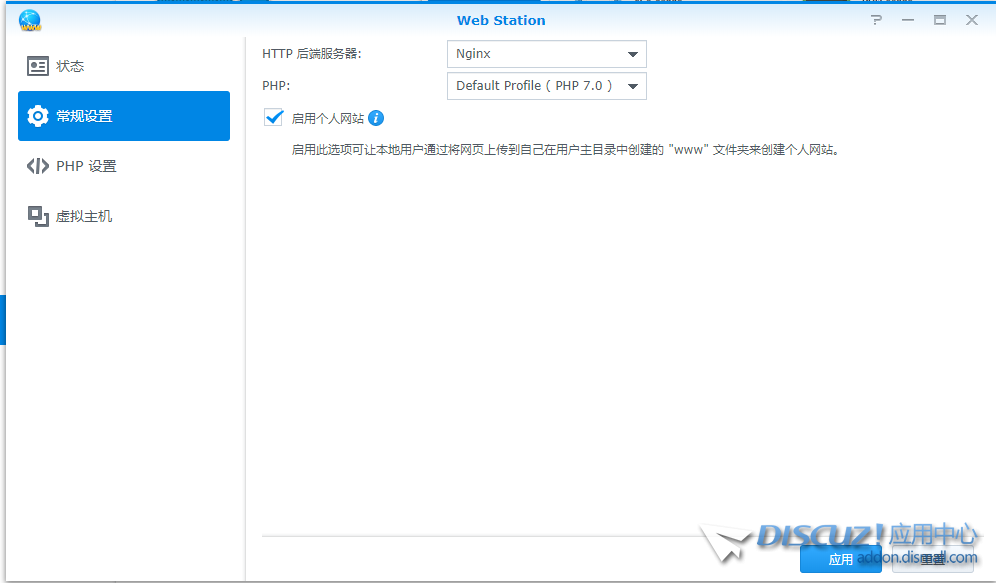
Task: Click the 状态 status card icon
Action: (x=37, y=66)
